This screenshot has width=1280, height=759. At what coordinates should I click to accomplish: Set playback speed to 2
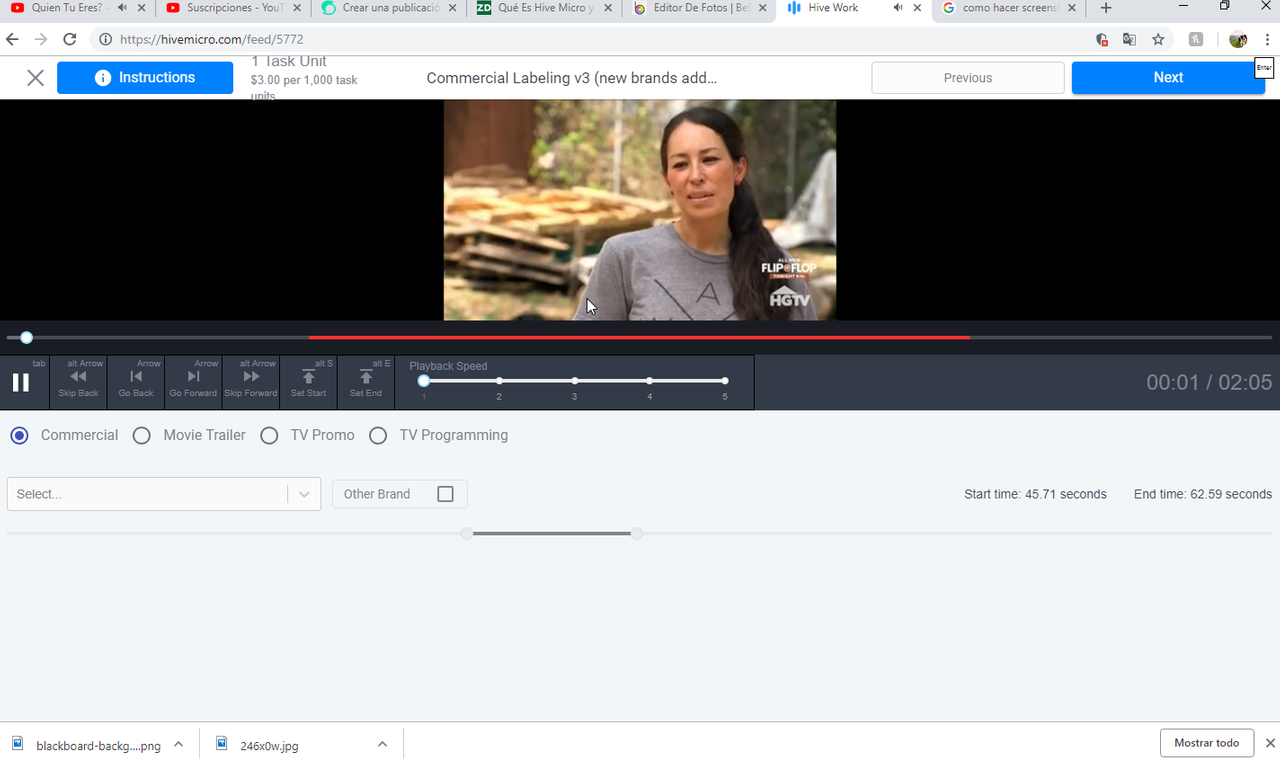499,381
